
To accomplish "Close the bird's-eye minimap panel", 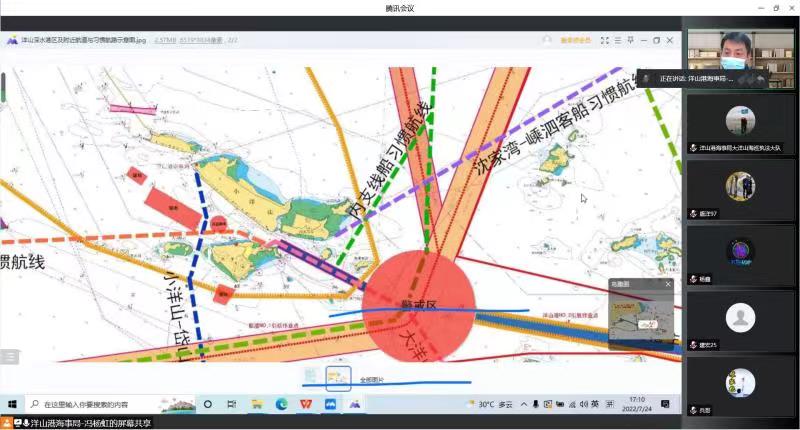I will [x=668, y=284].
